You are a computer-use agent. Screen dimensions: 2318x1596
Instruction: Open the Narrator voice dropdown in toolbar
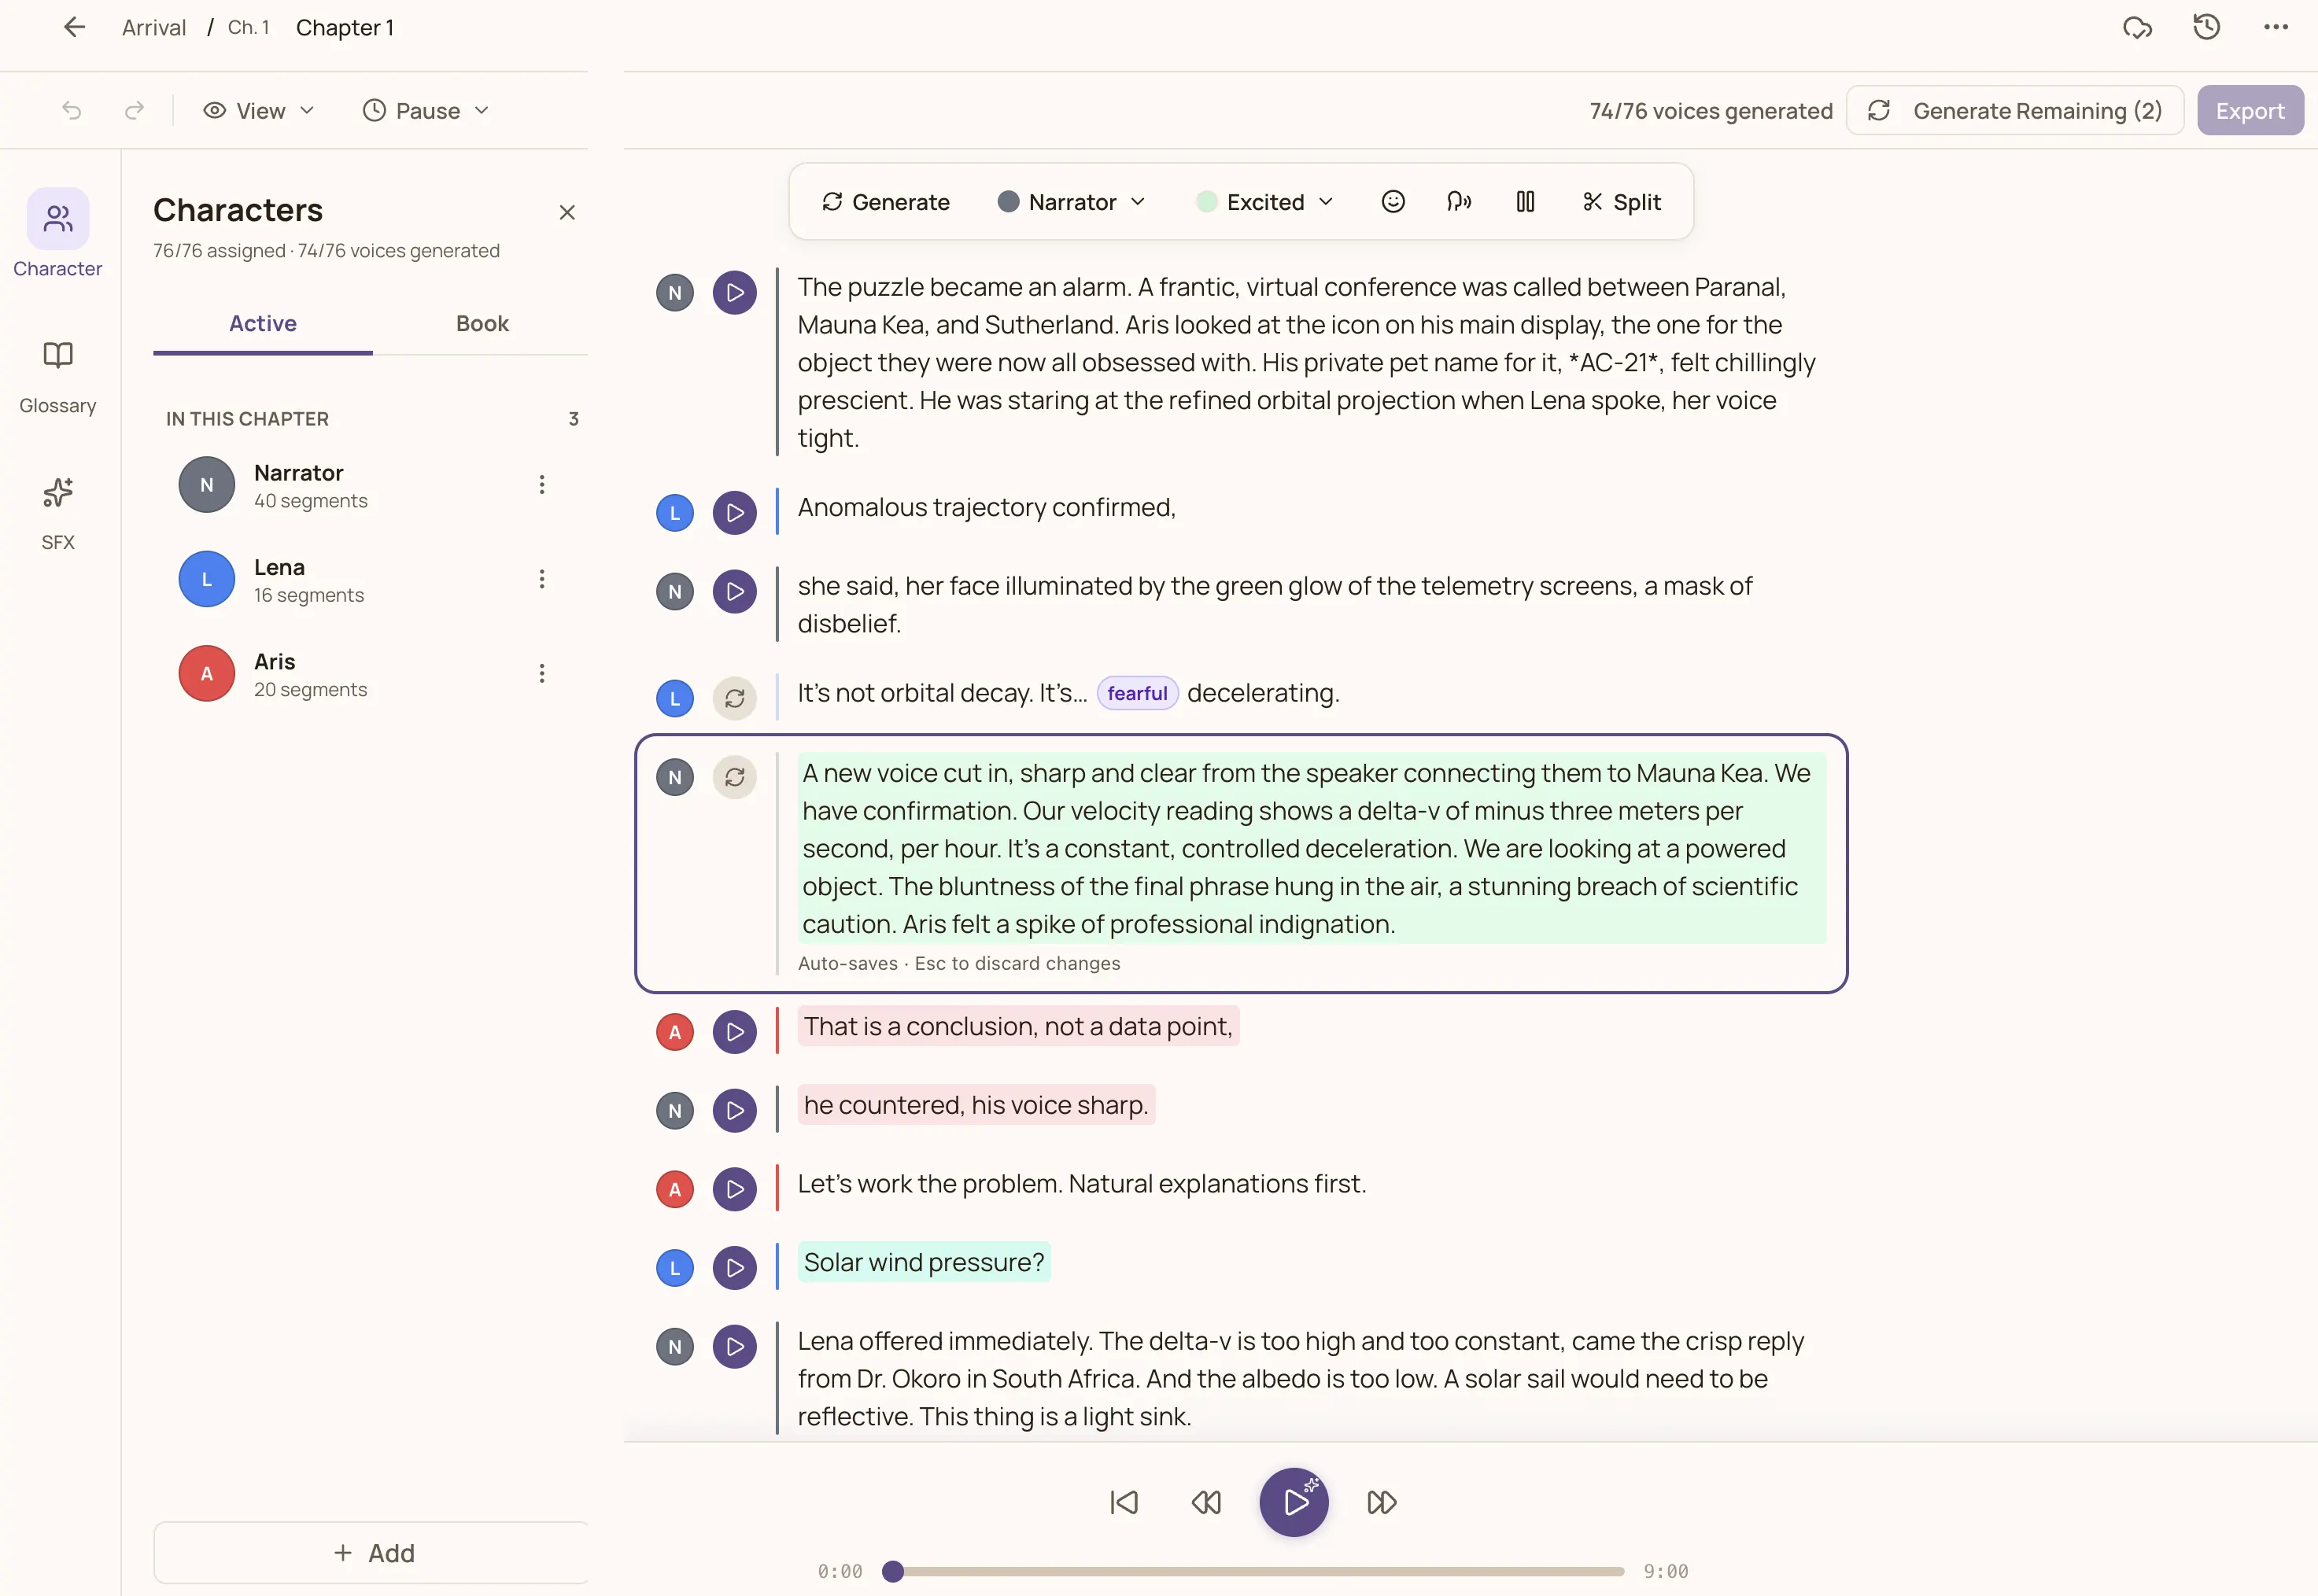point(1072,202)
